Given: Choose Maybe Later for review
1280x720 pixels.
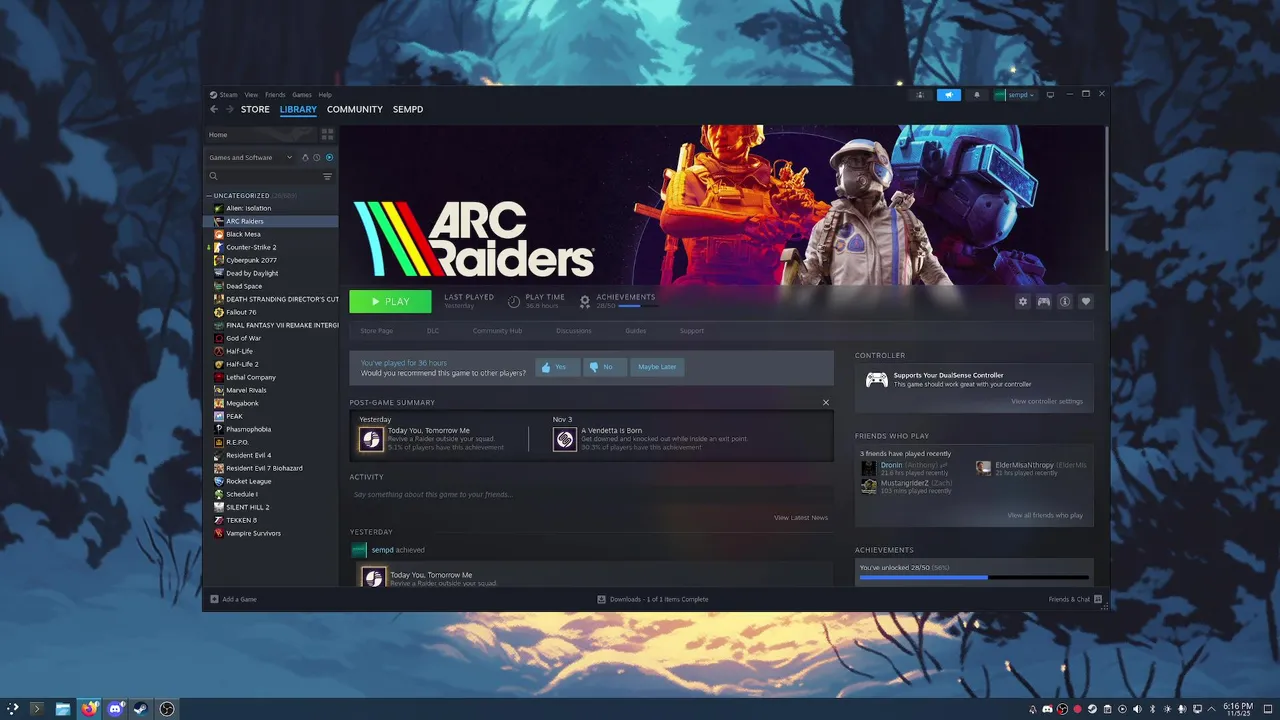Looking at the screenshot, I should click(x=657, y=367).
